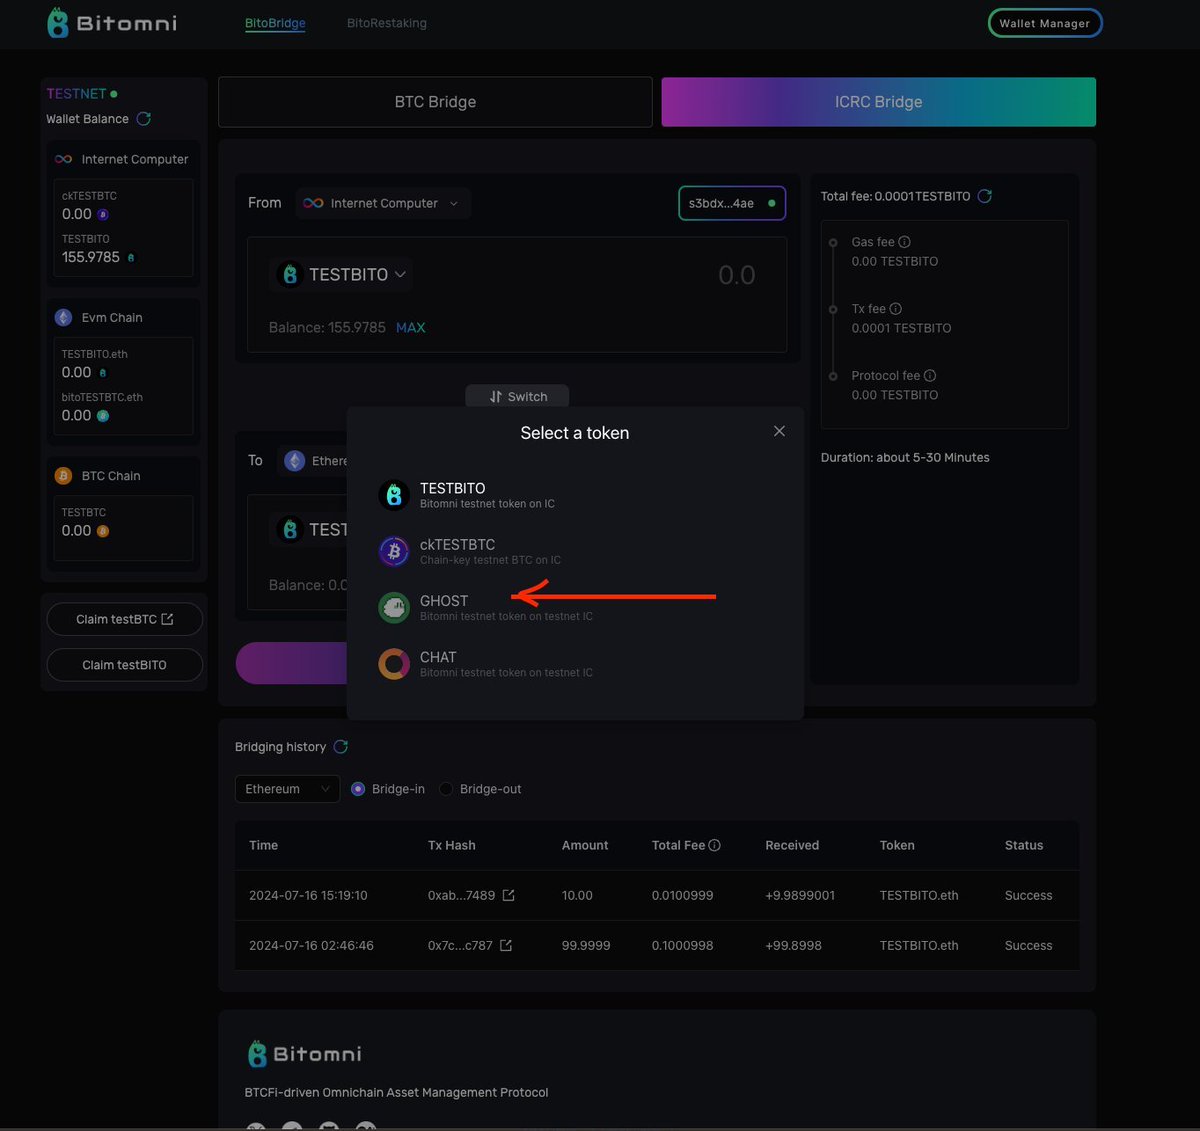Open the Wallet Manager
Viewport: 1200px width, 1131px height.
pyautogui.click(x=1045, y=23)
